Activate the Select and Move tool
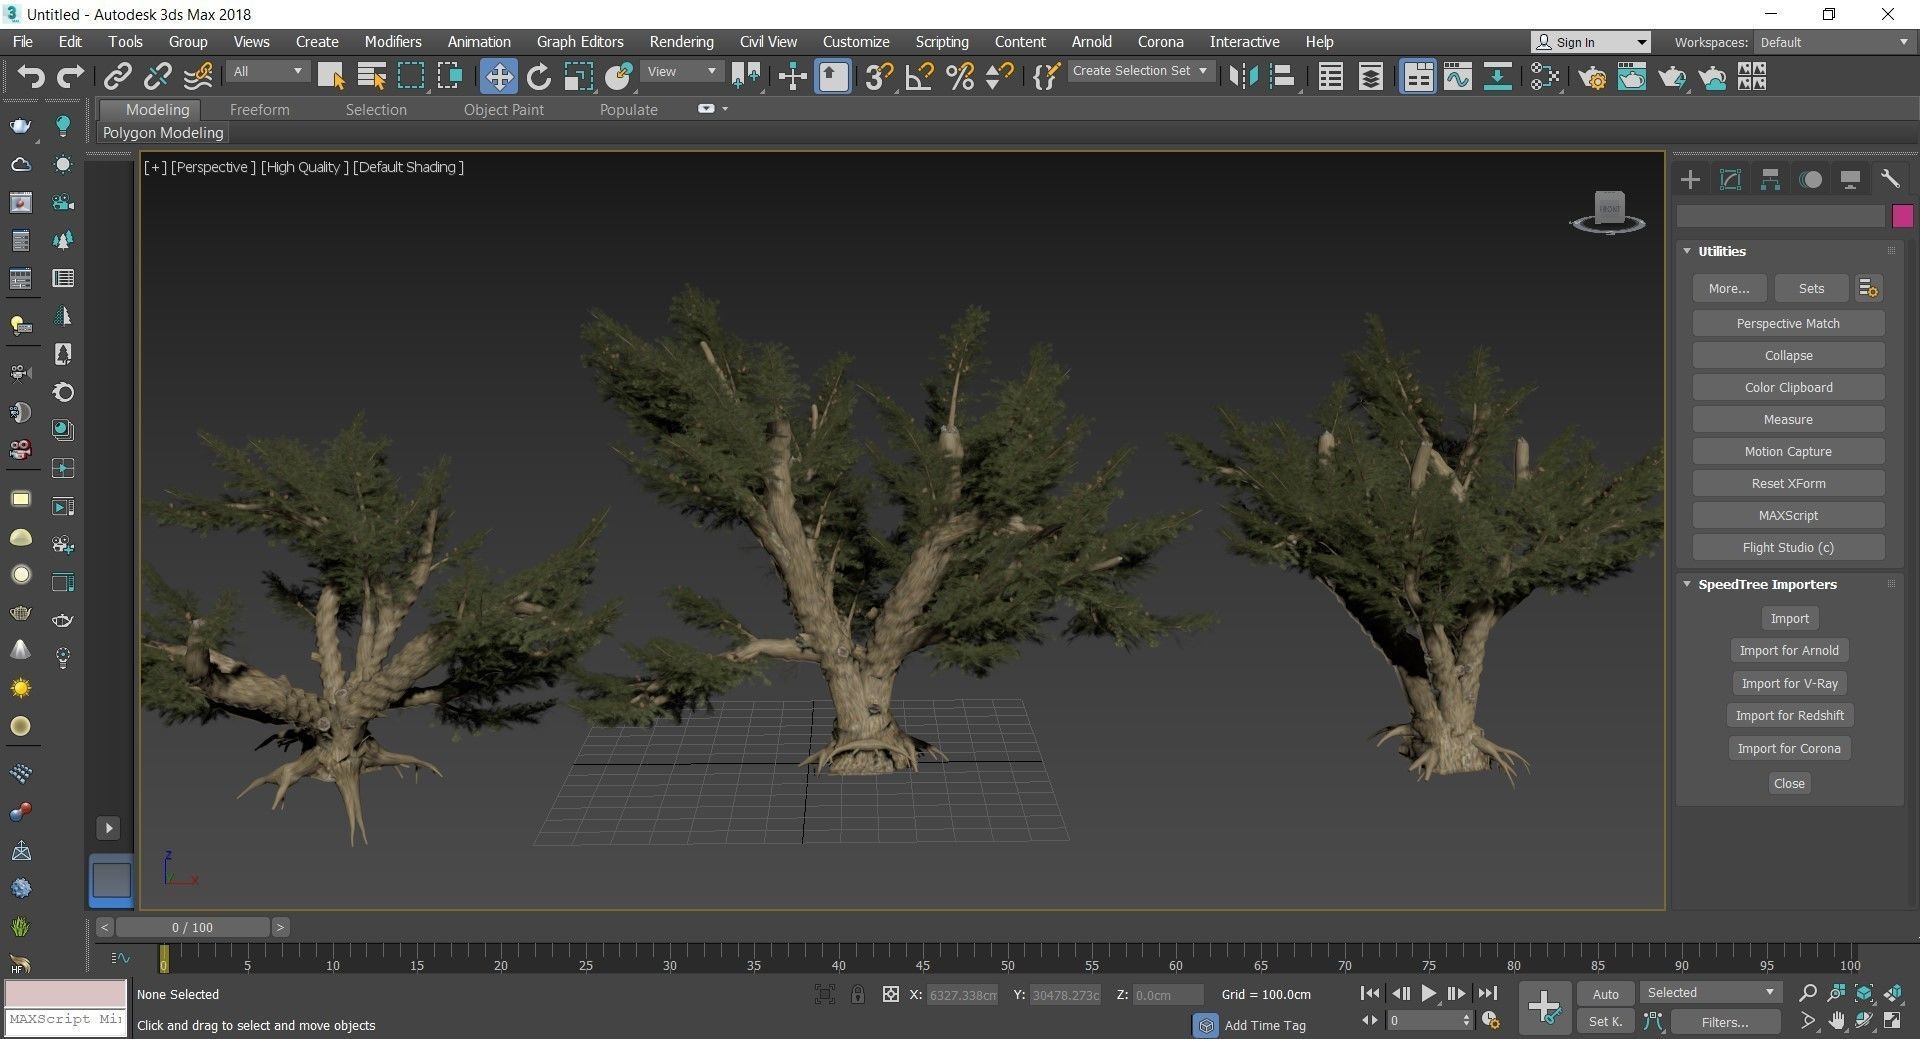The width and height of the screenshot is (1920, 1039). 498,77
